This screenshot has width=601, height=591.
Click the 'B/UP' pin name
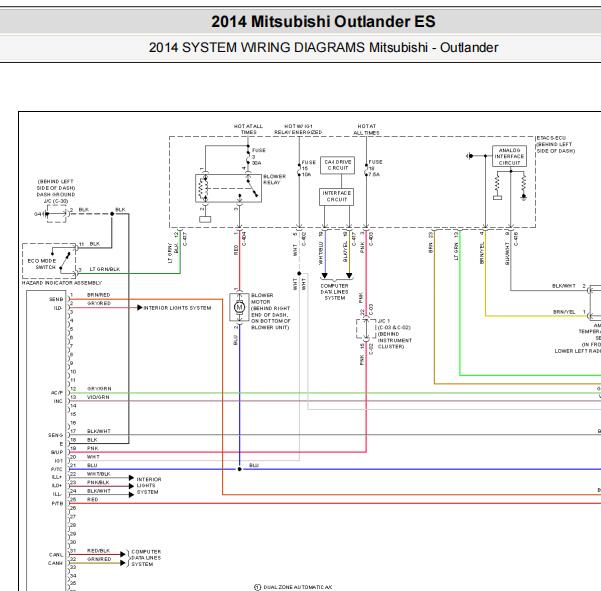(57, 452)
